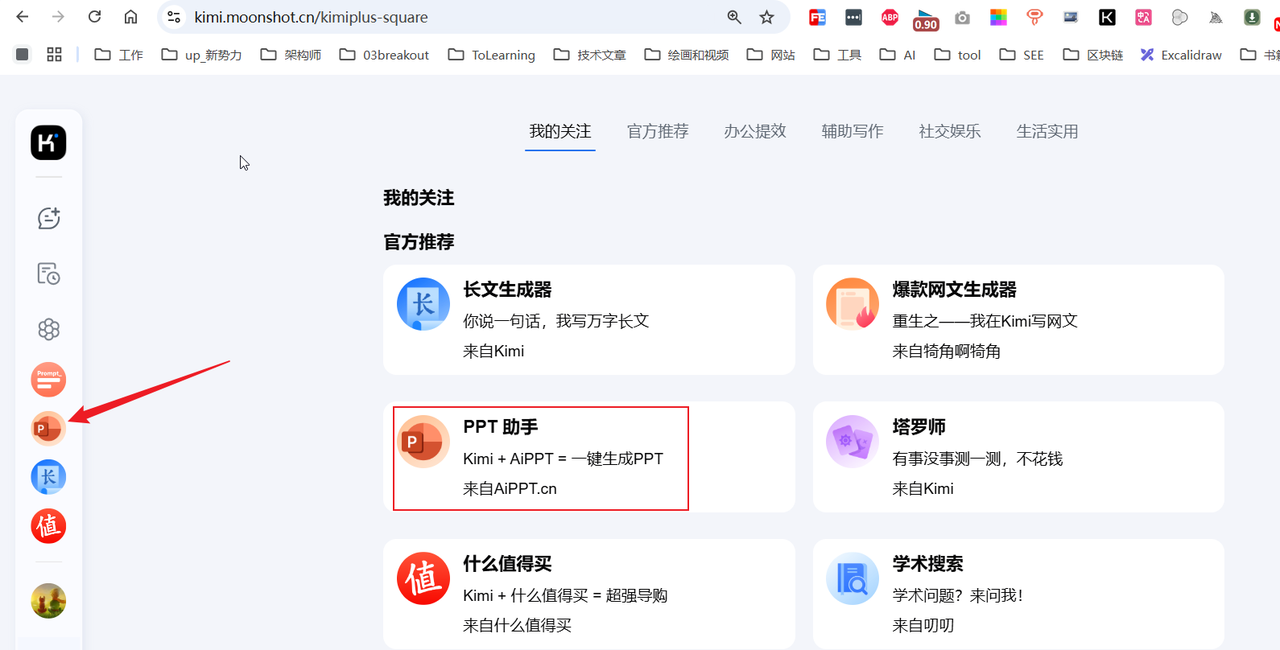Open the 工作 bookmark folder
The height and width of the screenshot is (650, 1280).
[119, 54]
